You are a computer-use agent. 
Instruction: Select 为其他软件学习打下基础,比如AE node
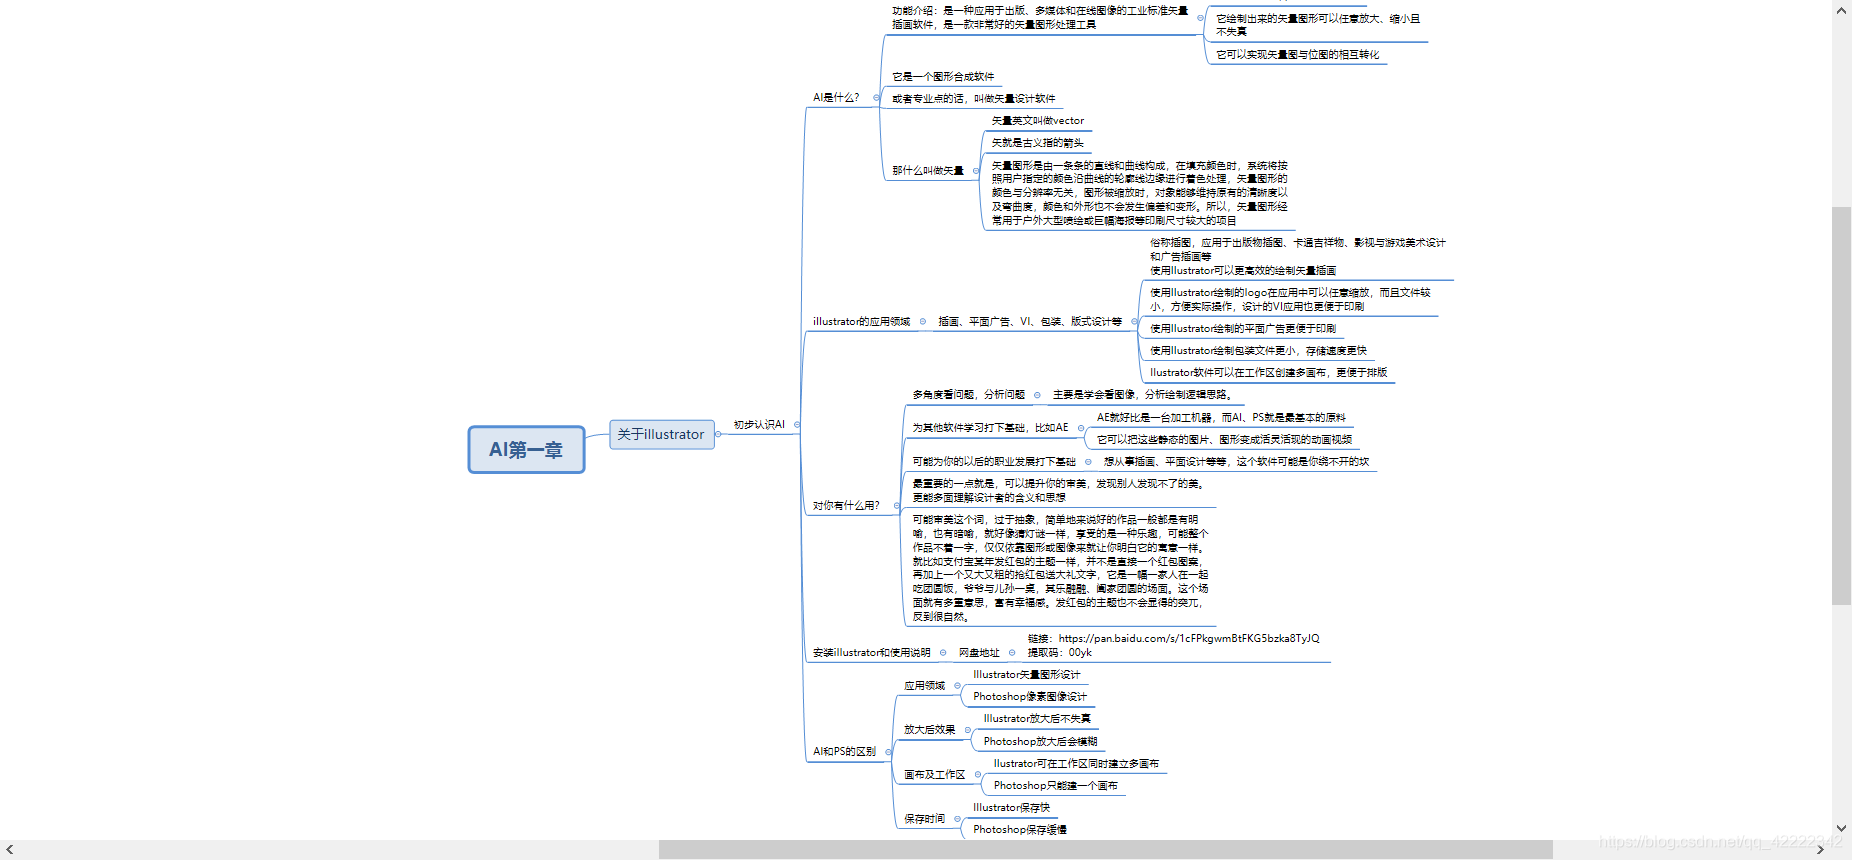(990, 428)
